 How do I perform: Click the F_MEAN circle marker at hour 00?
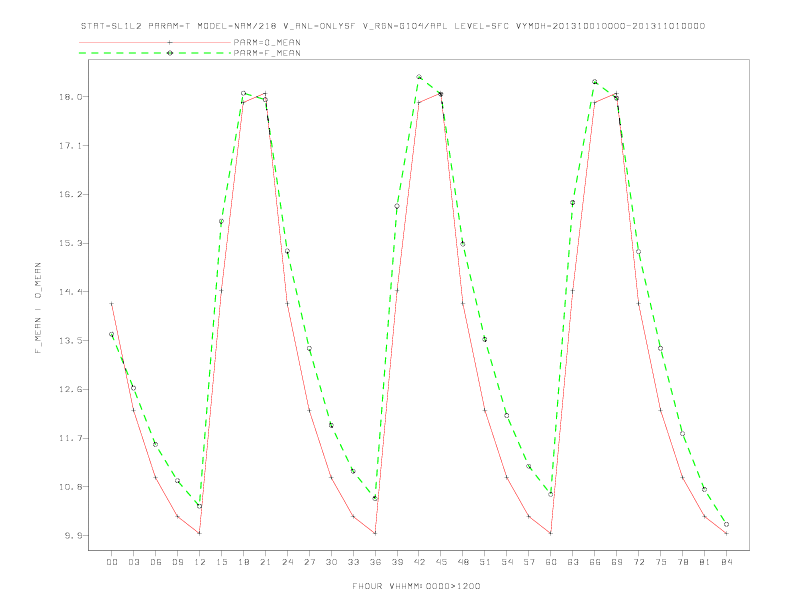click(112, 334)
